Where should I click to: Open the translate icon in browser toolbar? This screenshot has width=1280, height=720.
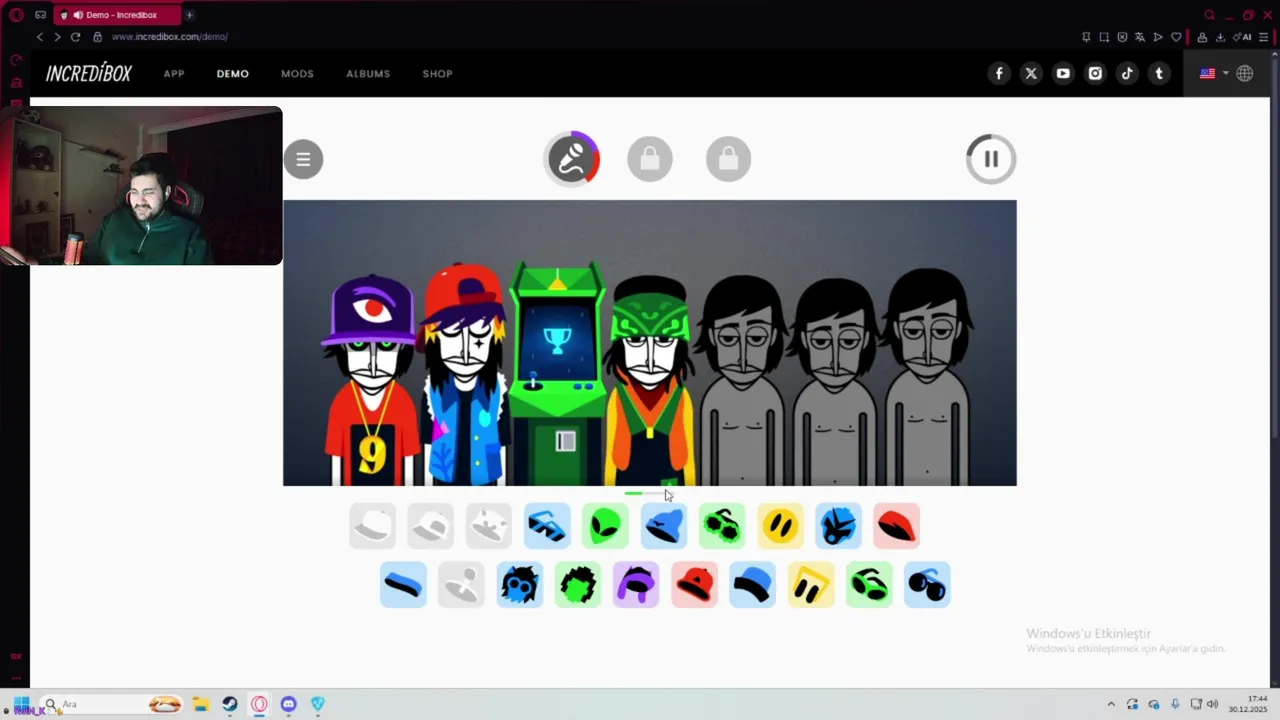point(1140,37)
